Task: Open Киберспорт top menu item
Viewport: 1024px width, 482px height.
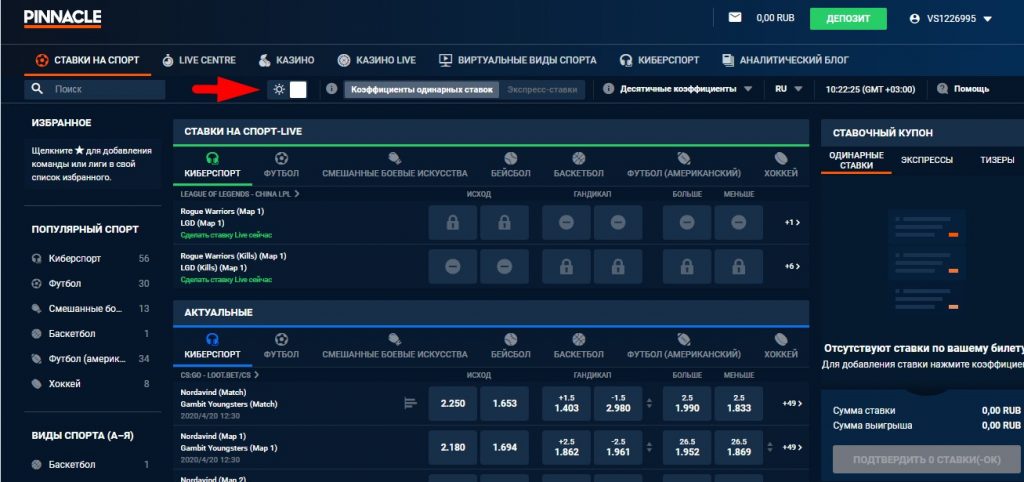Action: [659, 60]
